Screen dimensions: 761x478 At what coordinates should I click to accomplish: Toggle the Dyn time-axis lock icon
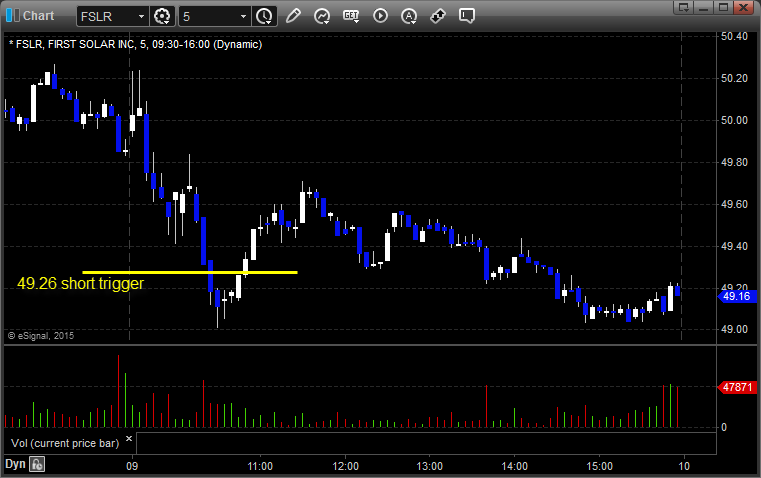[37, 464]
